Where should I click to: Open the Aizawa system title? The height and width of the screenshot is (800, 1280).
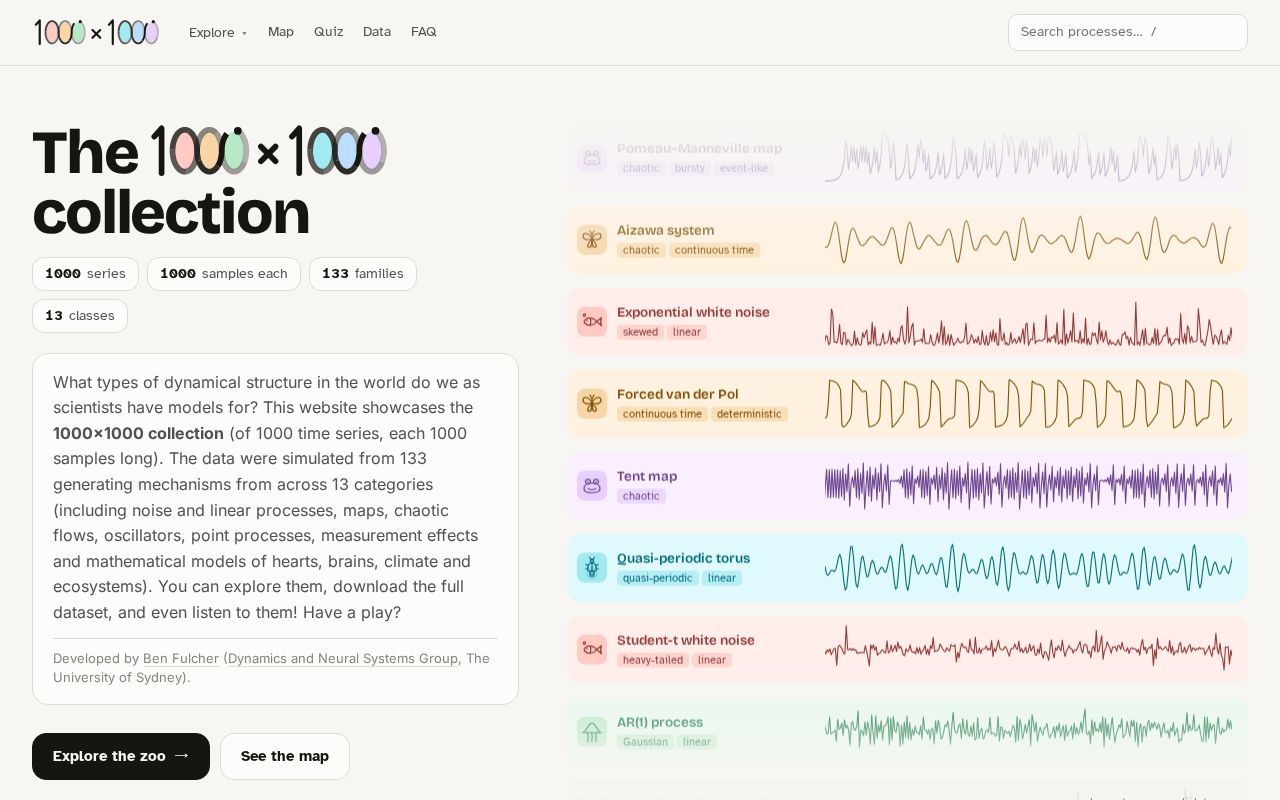pyautogui.click(x=665, y=230)
